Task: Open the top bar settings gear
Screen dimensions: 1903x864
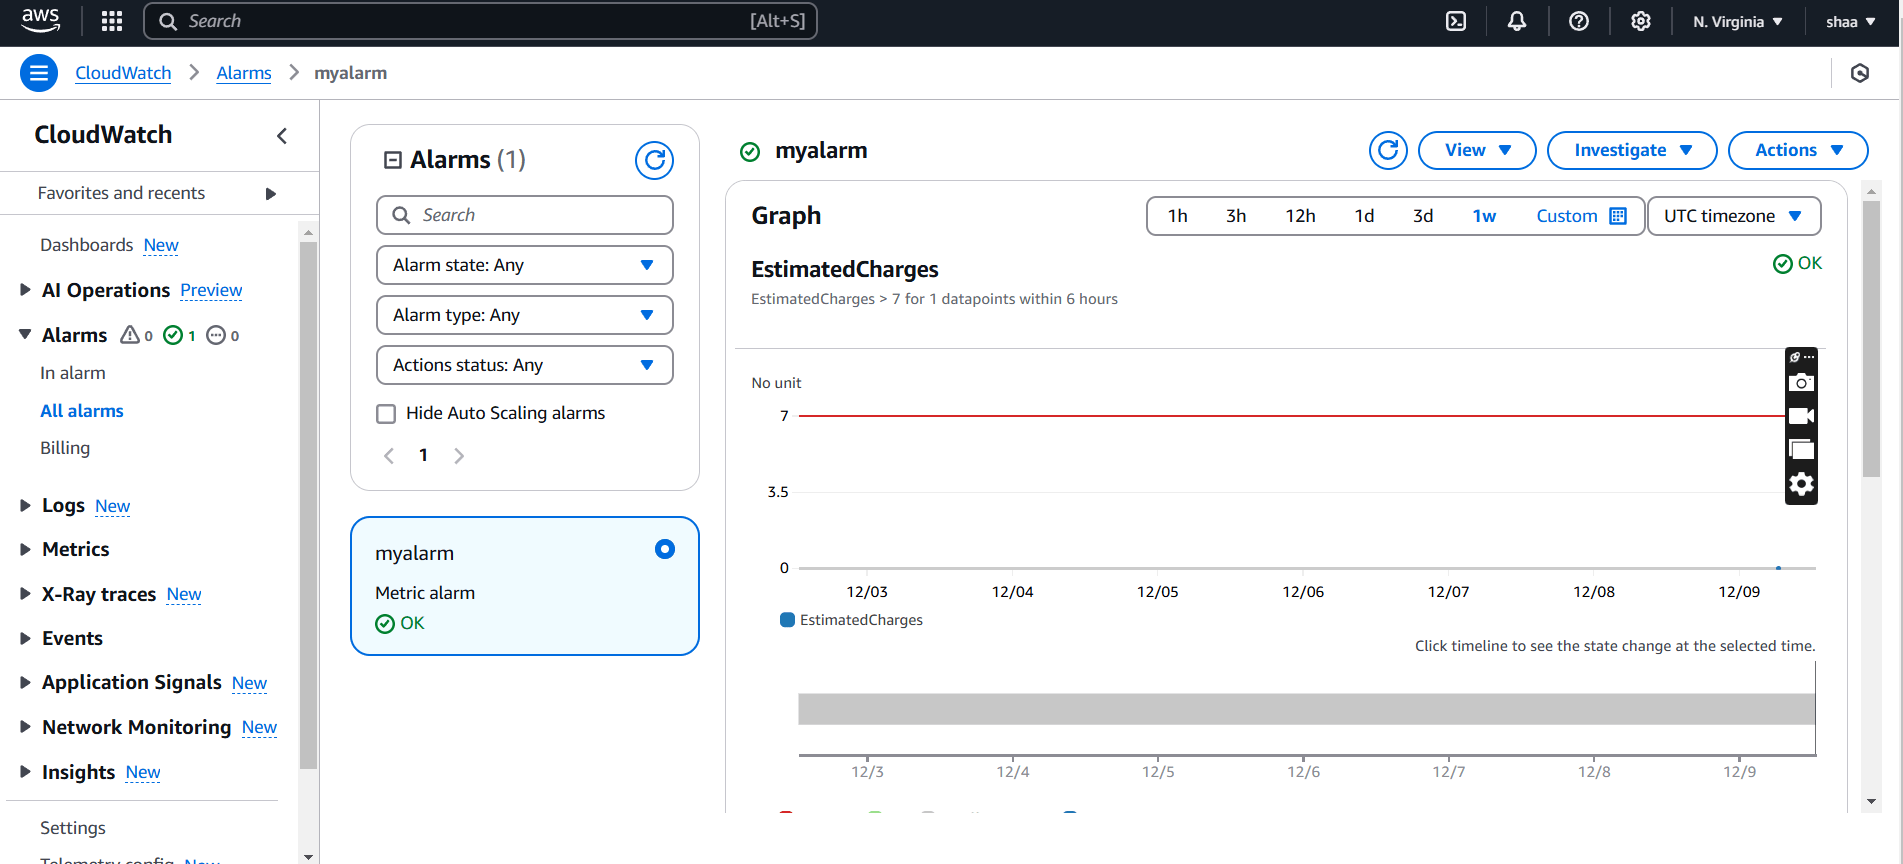Action: [x=1641, y=21]
